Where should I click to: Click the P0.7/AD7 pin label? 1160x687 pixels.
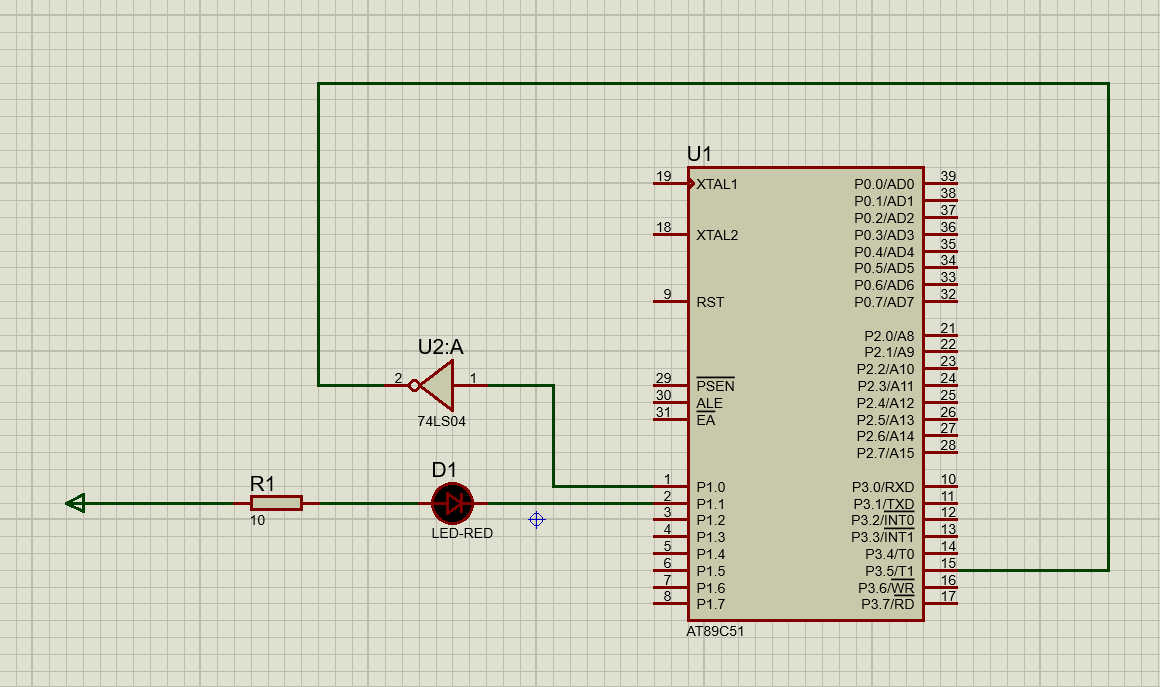[x=884, y=302]
